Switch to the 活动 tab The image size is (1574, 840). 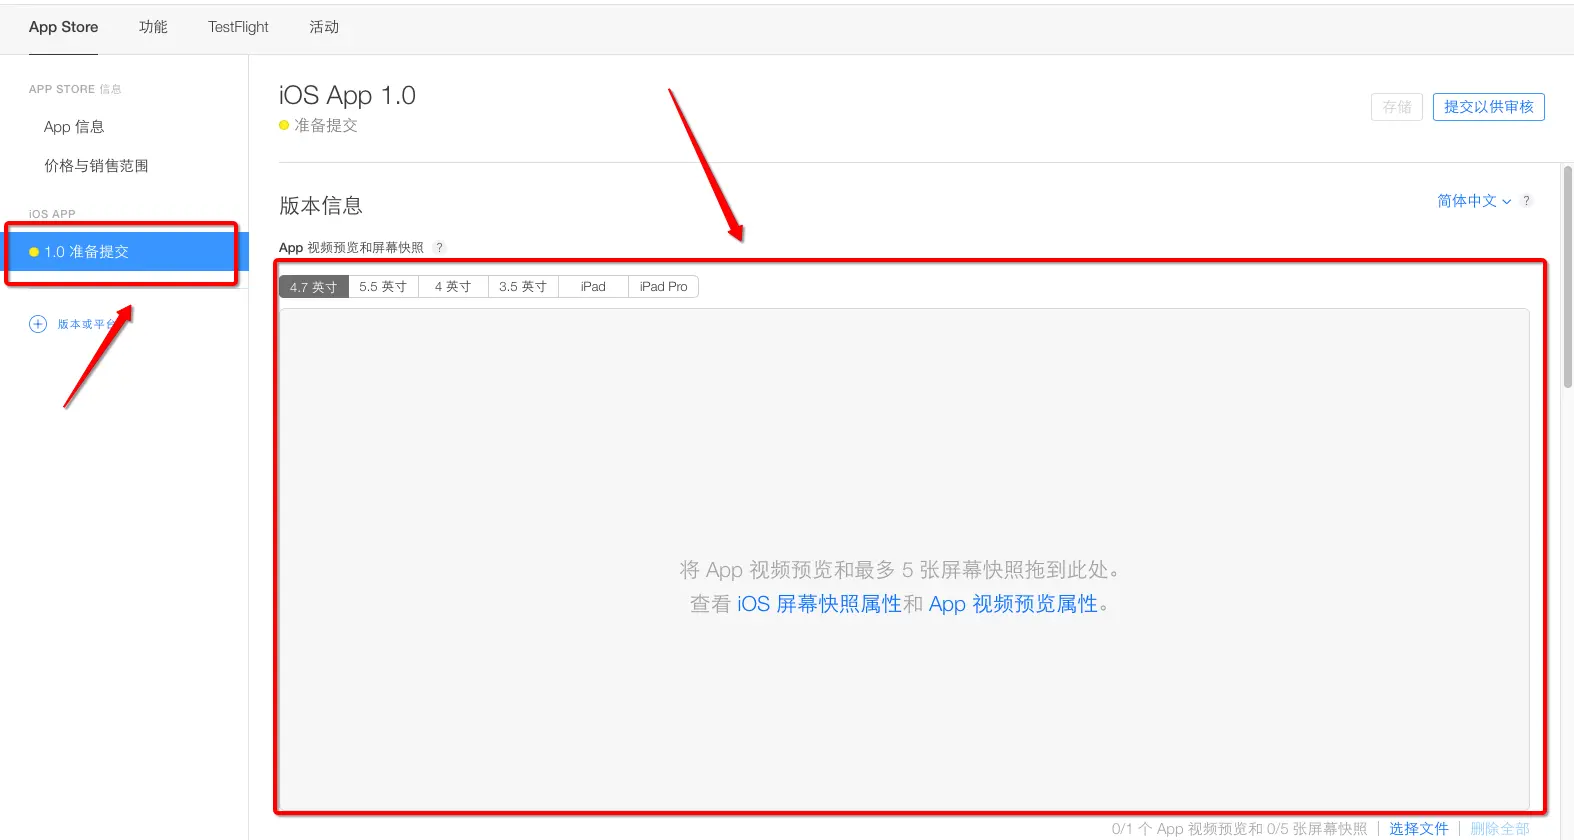(324, 27)
